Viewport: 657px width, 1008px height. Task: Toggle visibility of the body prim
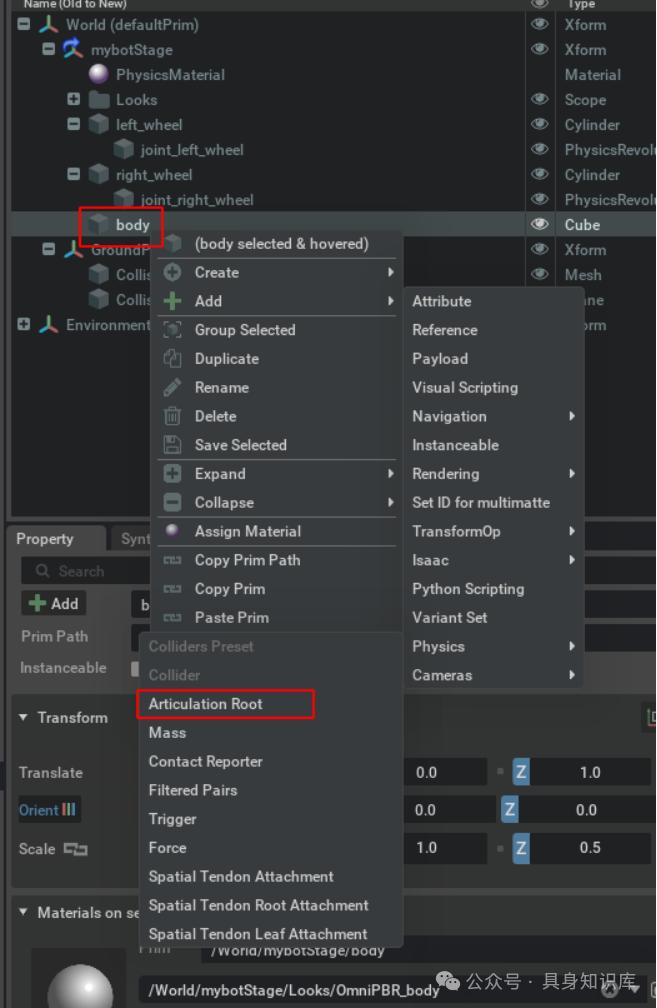pyautogui.click(x=540, y=224)
